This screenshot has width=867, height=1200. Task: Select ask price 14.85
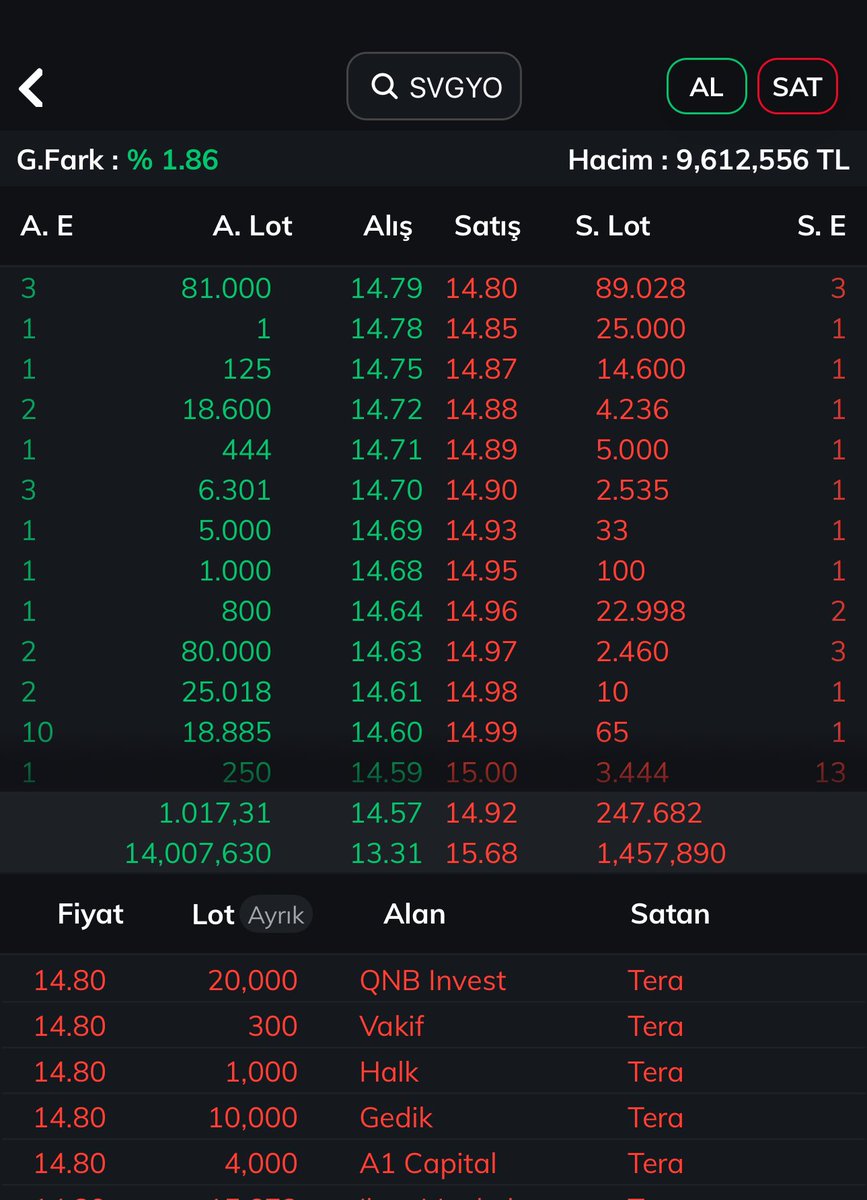point(482,329)
